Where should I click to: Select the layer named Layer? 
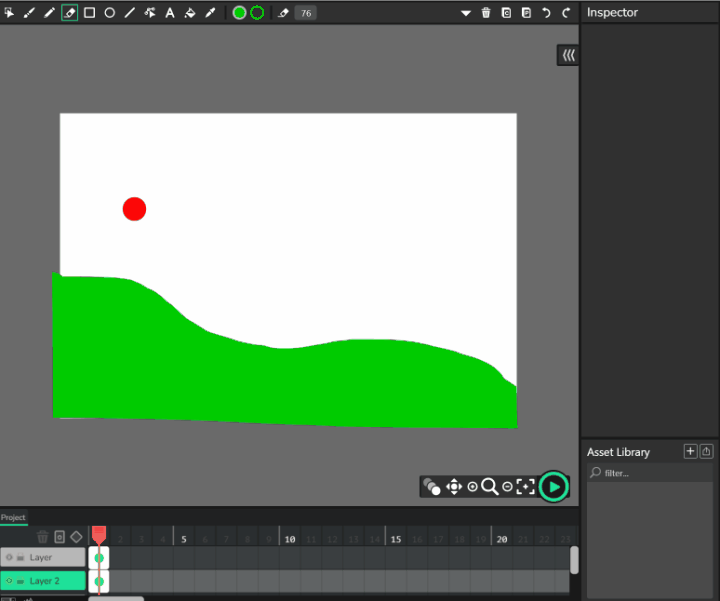[x=43, y=557]
